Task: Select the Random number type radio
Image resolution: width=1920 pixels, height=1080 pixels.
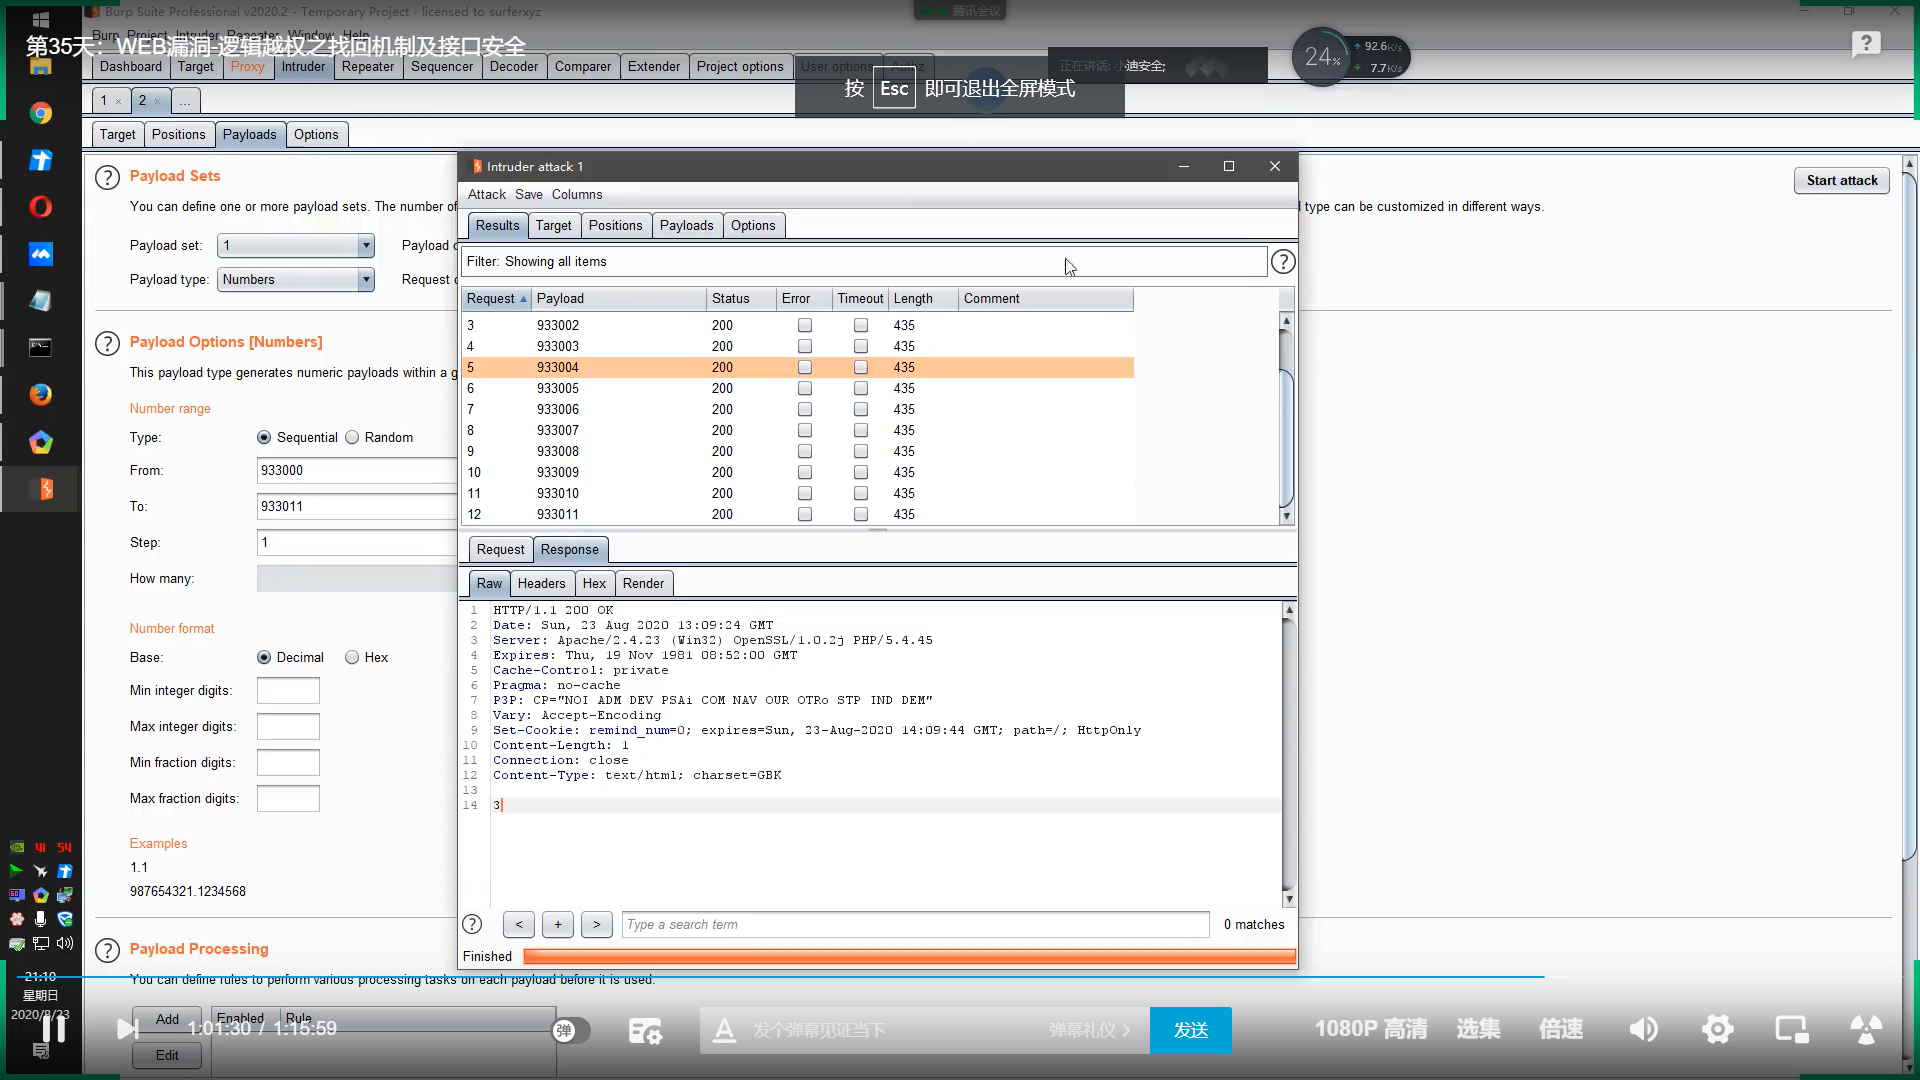Action: (x=352, y=438)
